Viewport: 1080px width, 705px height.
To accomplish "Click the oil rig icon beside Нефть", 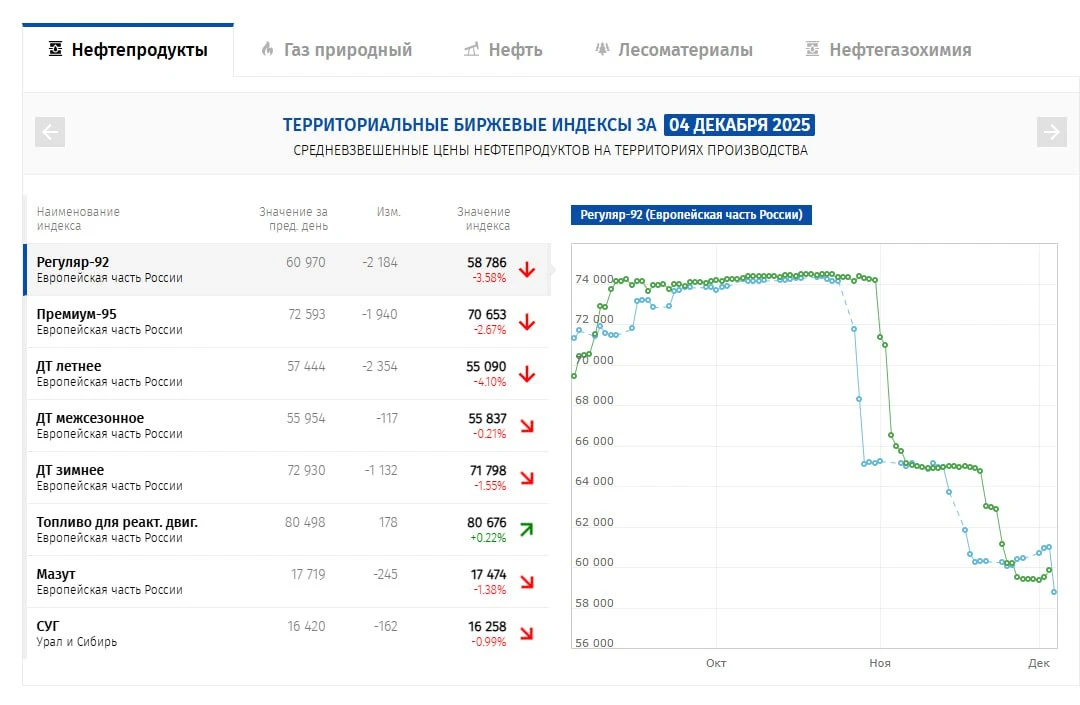I will [x=471, y=49].
